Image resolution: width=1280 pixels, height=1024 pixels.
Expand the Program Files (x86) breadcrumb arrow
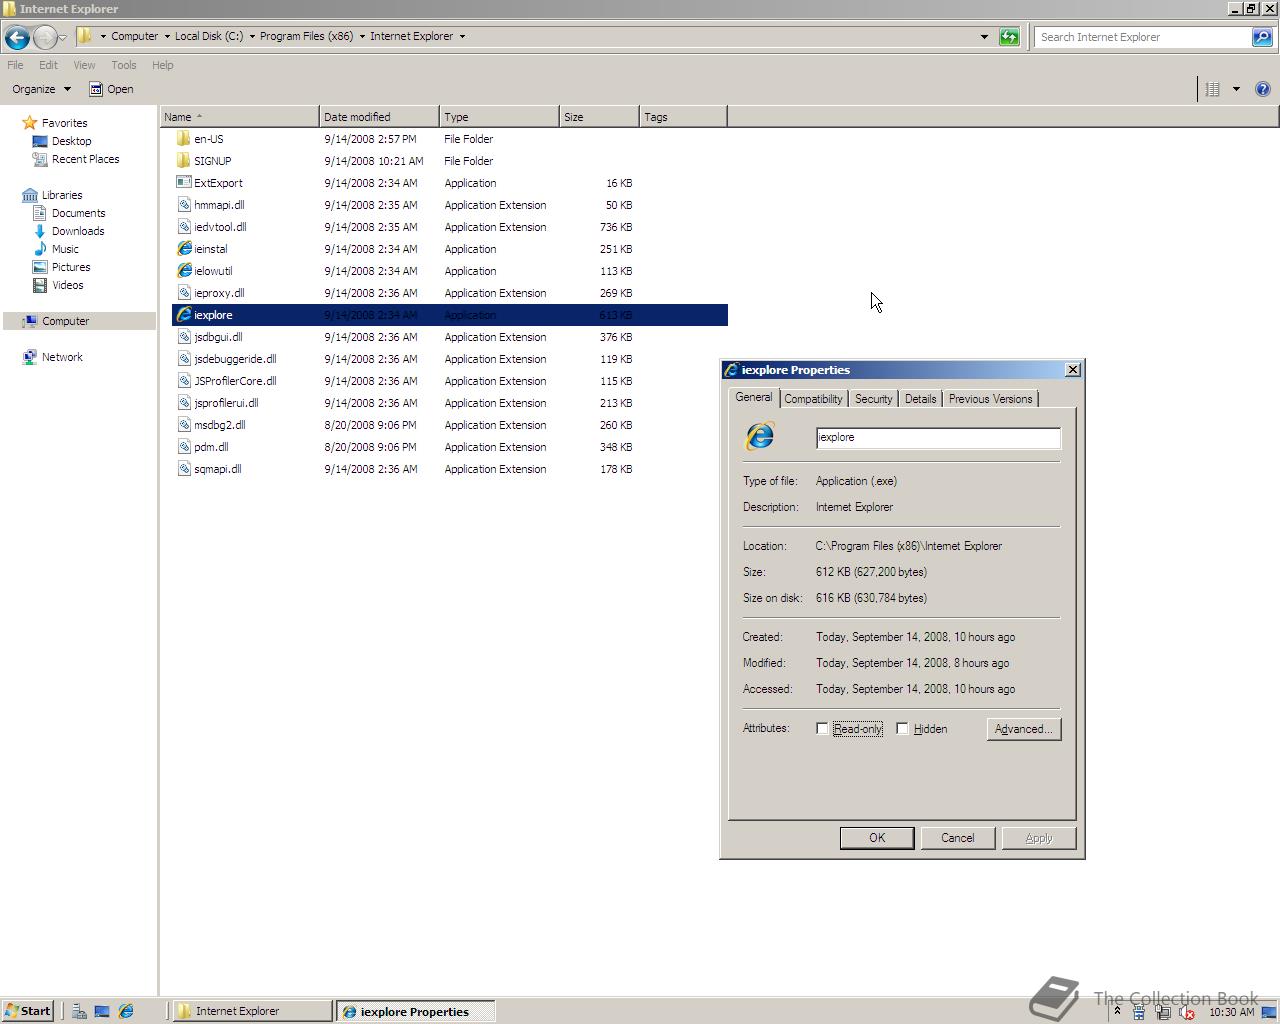pyautogui.click(x=362, y=37)
